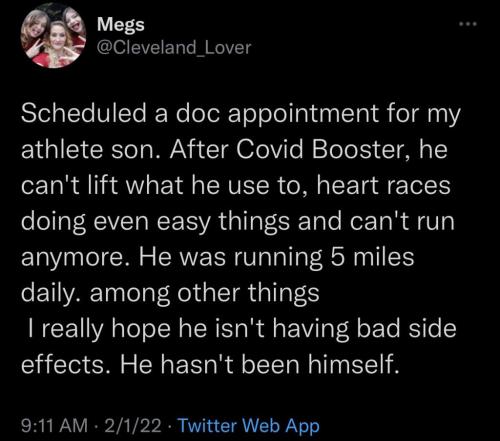Click the phrase among other things
This screenshot has width=500, height=441.
pyautogui.click(x=204, y=293)
